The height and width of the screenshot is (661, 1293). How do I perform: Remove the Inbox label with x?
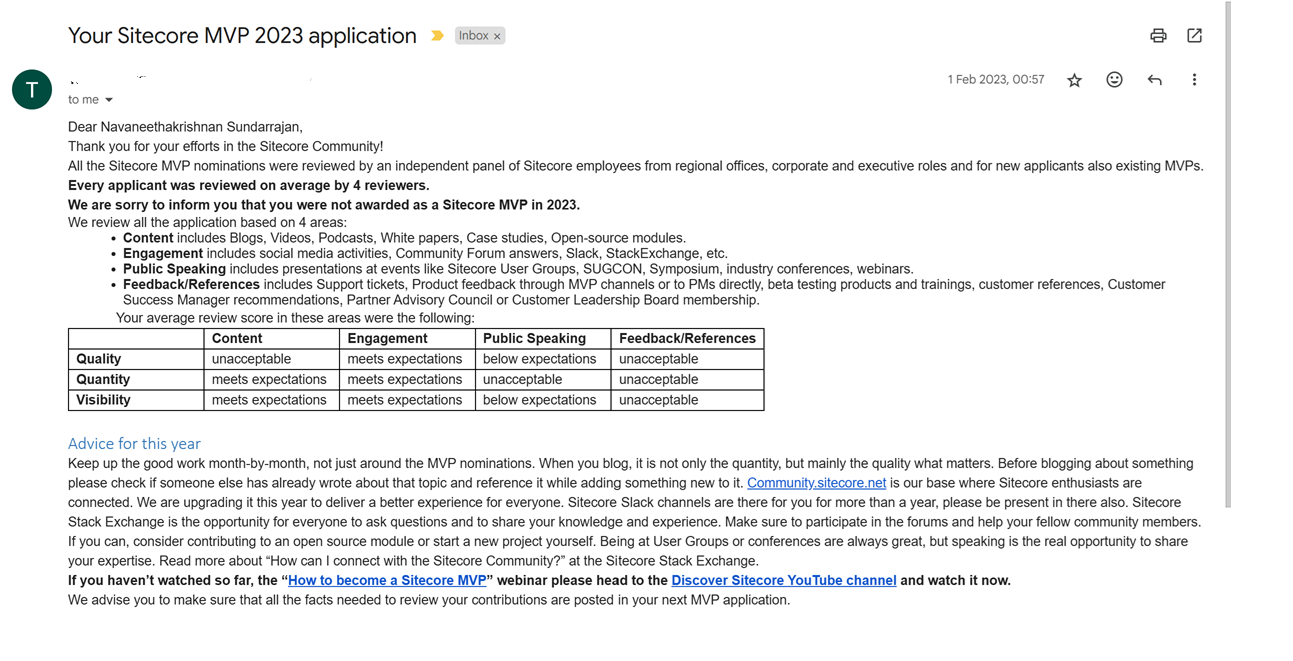coord(497,36)
